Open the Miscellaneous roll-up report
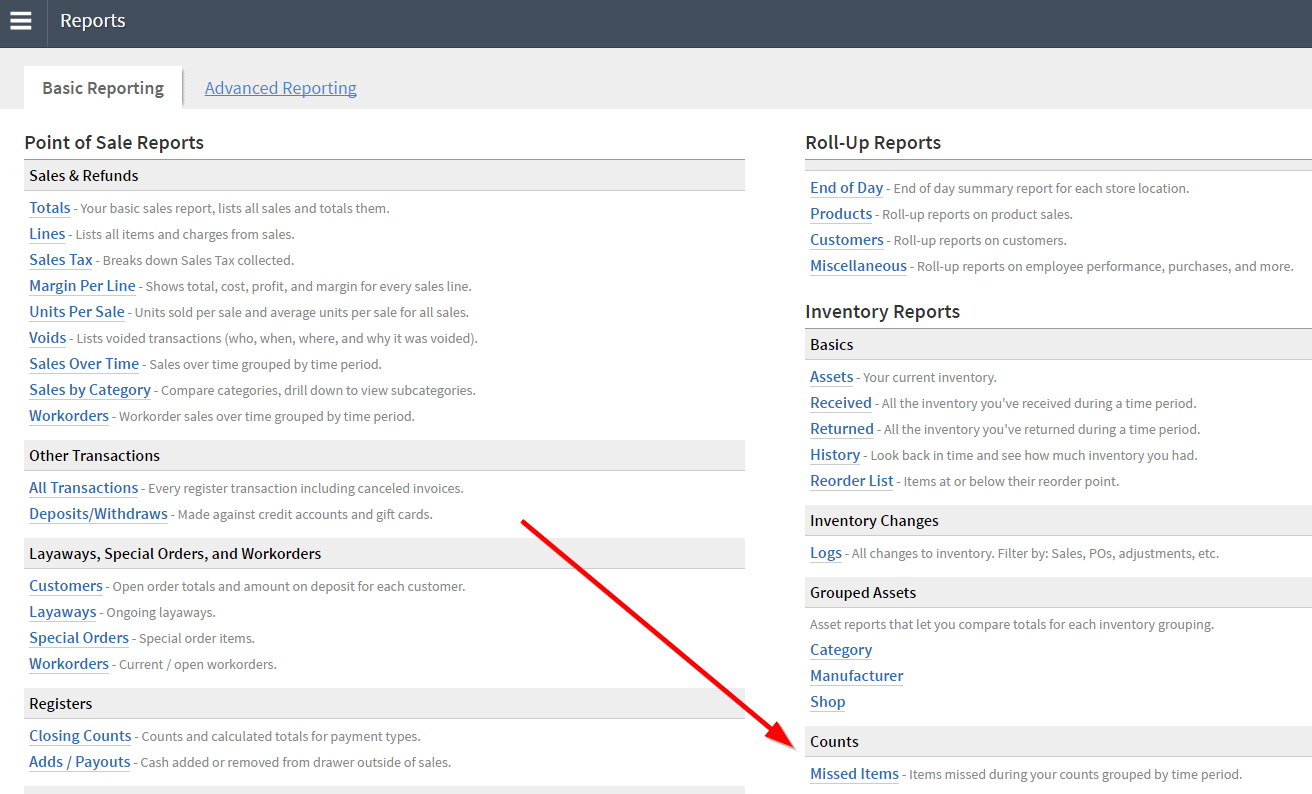The height and width of the screenshot is (794, 1312). (859, 266)
